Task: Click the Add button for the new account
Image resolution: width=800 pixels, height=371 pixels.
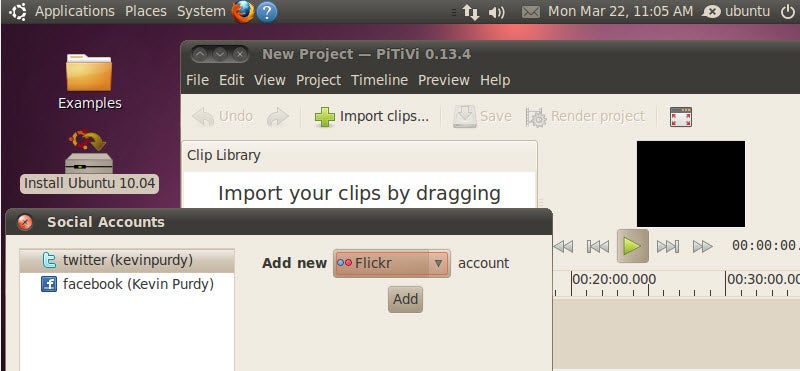Action: point(405,299)
